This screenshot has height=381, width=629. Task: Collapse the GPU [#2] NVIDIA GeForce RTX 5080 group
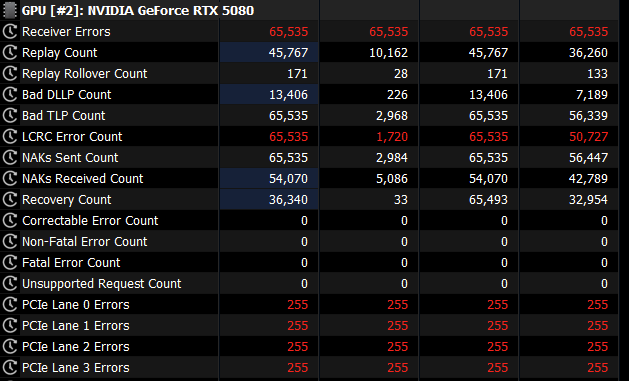click(138, 10)
